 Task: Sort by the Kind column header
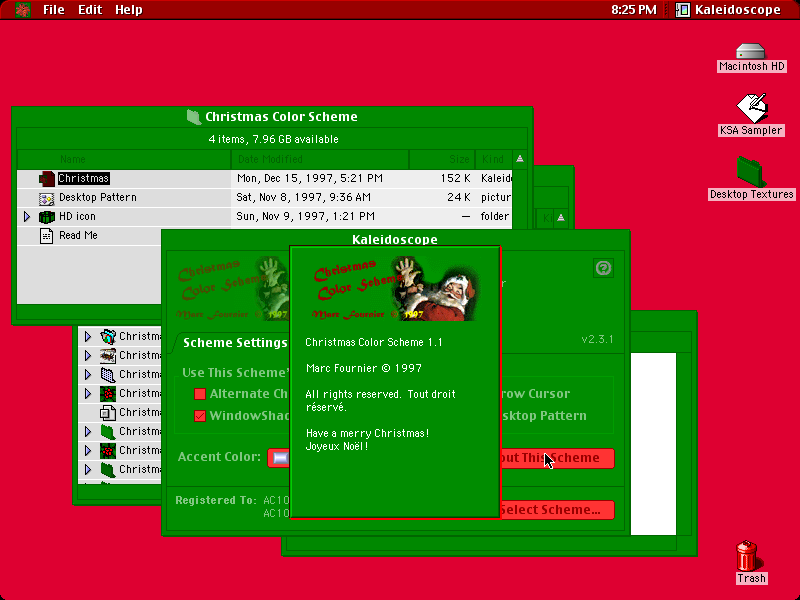493,159
